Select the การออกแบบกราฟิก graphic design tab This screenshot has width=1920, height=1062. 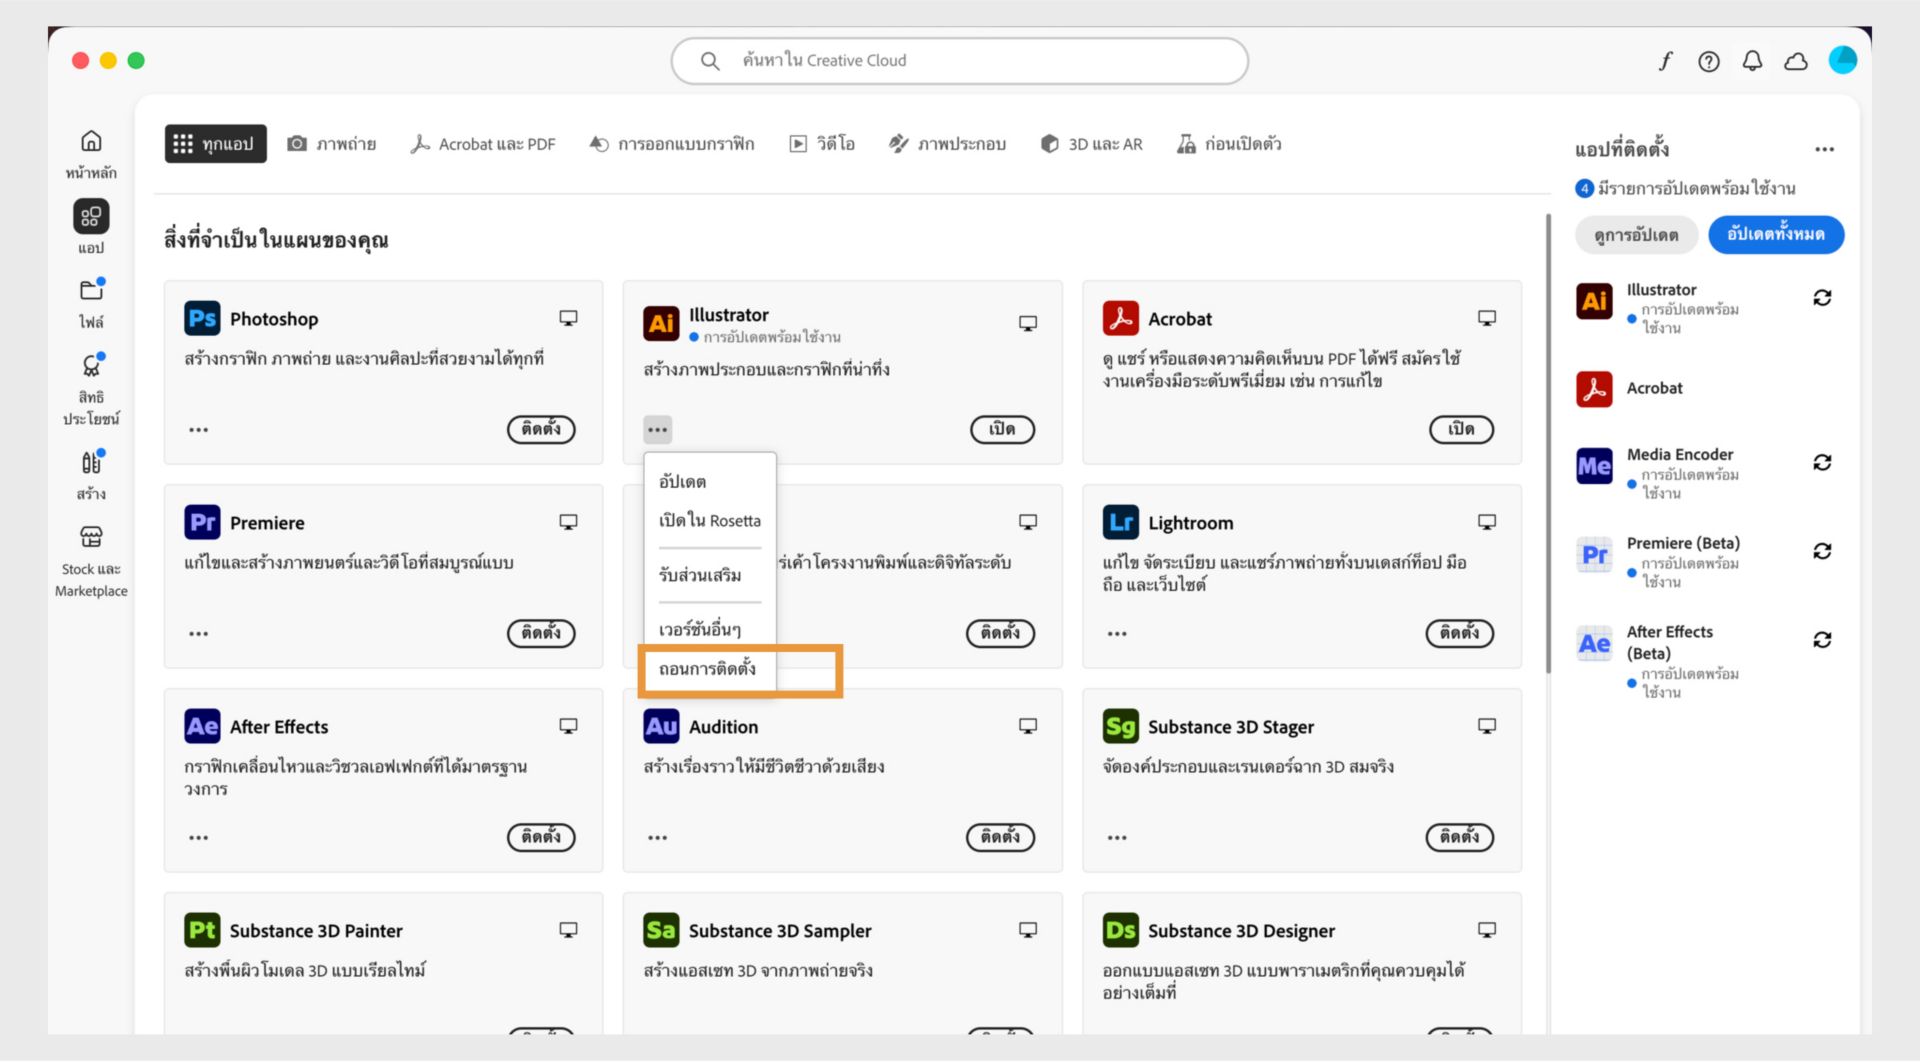pyautogui.click(x=672, y=144)
